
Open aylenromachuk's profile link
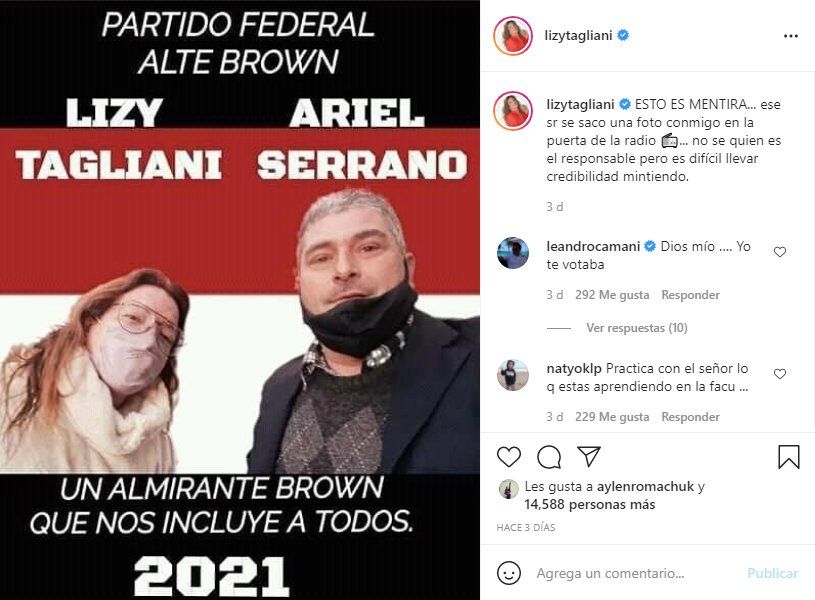coord(645,487)
